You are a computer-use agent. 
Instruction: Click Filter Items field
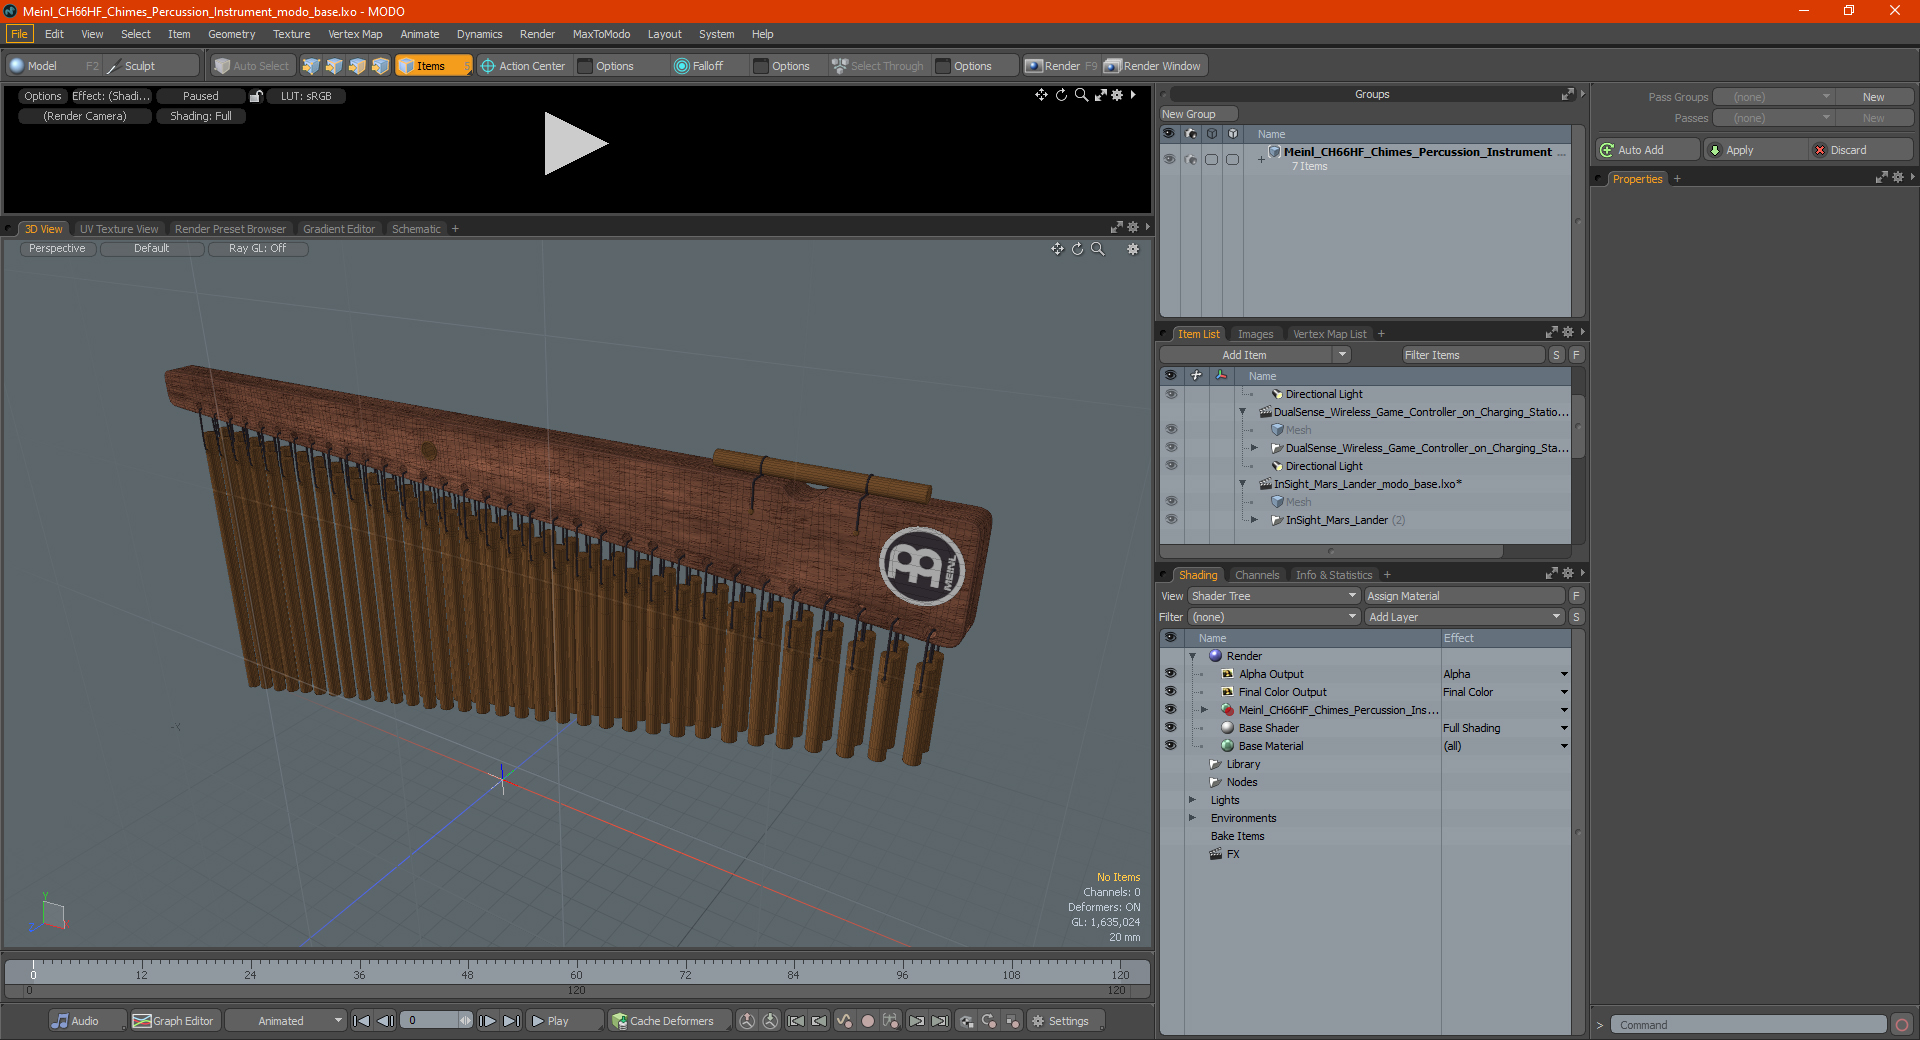(1472, 355)
